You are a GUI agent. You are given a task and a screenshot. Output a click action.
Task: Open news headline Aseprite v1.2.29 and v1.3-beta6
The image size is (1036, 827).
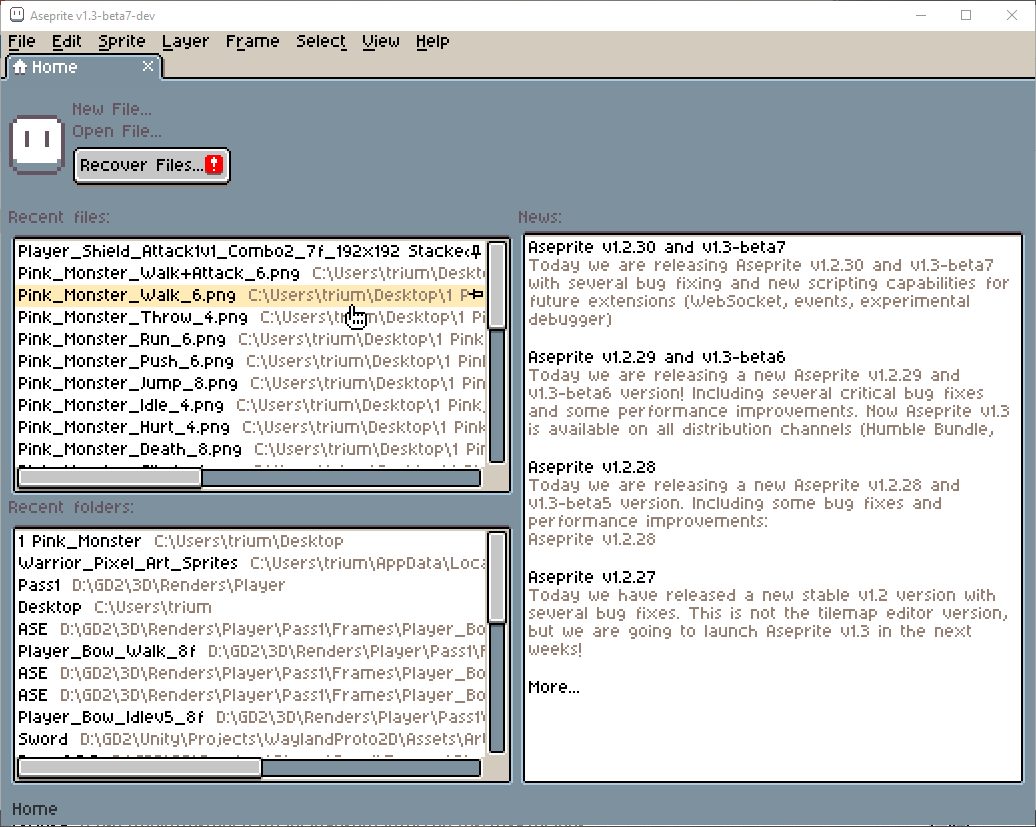[x=657, y=357]
